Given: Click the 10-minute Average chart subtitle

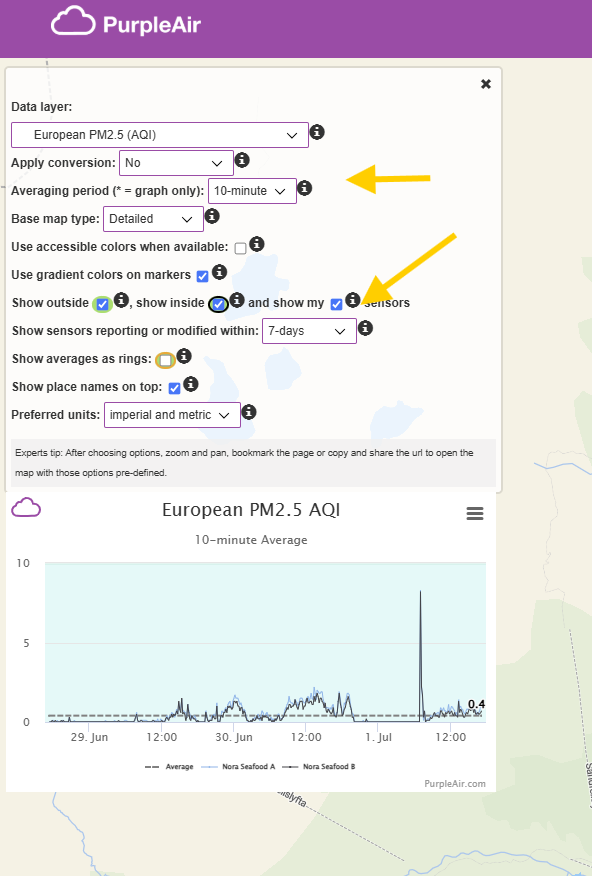Looking at the screenshot, I should coord(251,540).
